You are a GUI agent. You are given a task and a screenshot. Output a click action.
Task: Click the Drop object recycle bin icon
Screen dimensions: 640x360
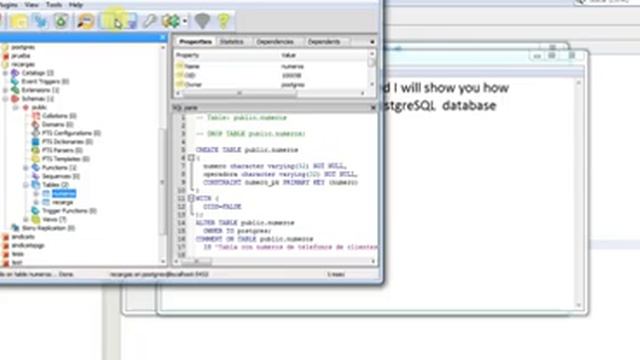61,21
